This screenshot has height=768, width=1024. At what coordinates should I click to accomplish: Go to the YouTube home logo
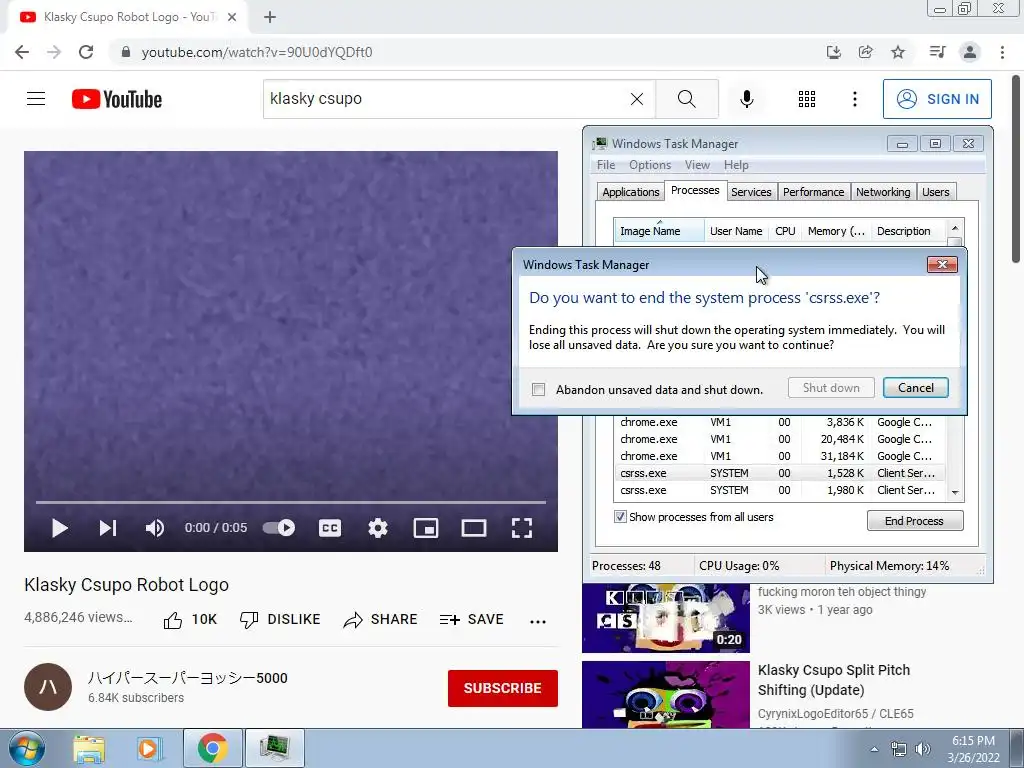coord(117,99)
